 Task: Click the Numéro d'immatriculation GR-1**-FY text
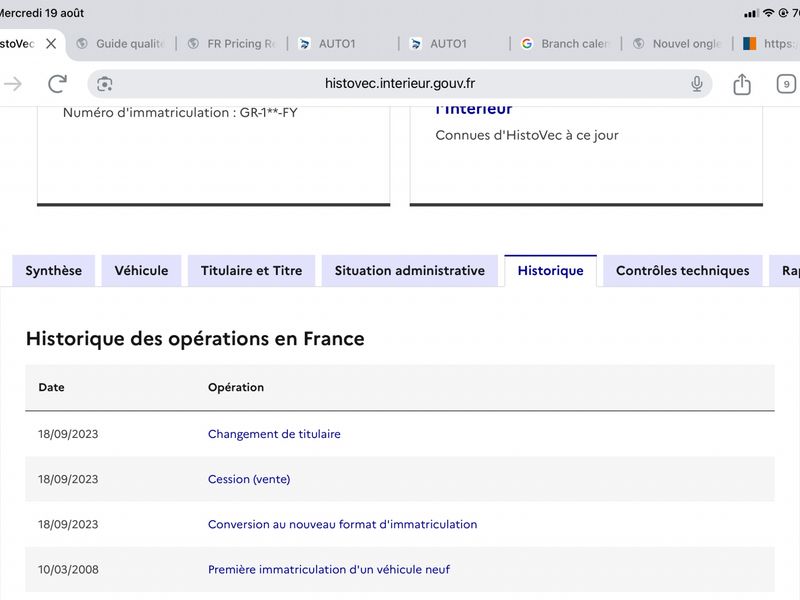click(x=180, y=113)
